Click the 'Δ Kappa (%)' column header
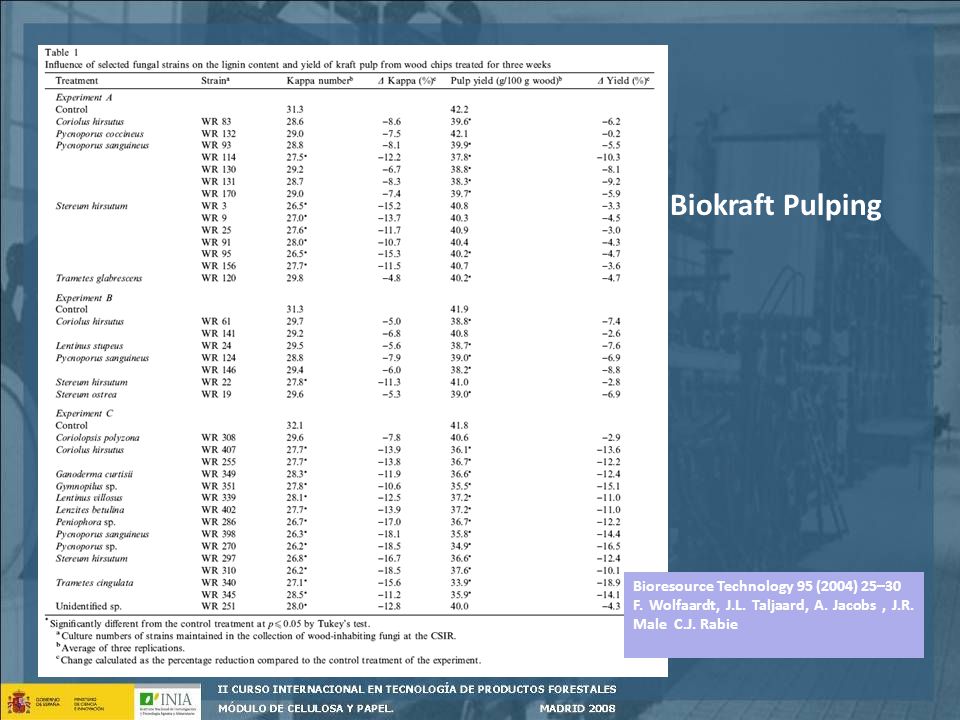The image size is (960, 720). point(407,80)
